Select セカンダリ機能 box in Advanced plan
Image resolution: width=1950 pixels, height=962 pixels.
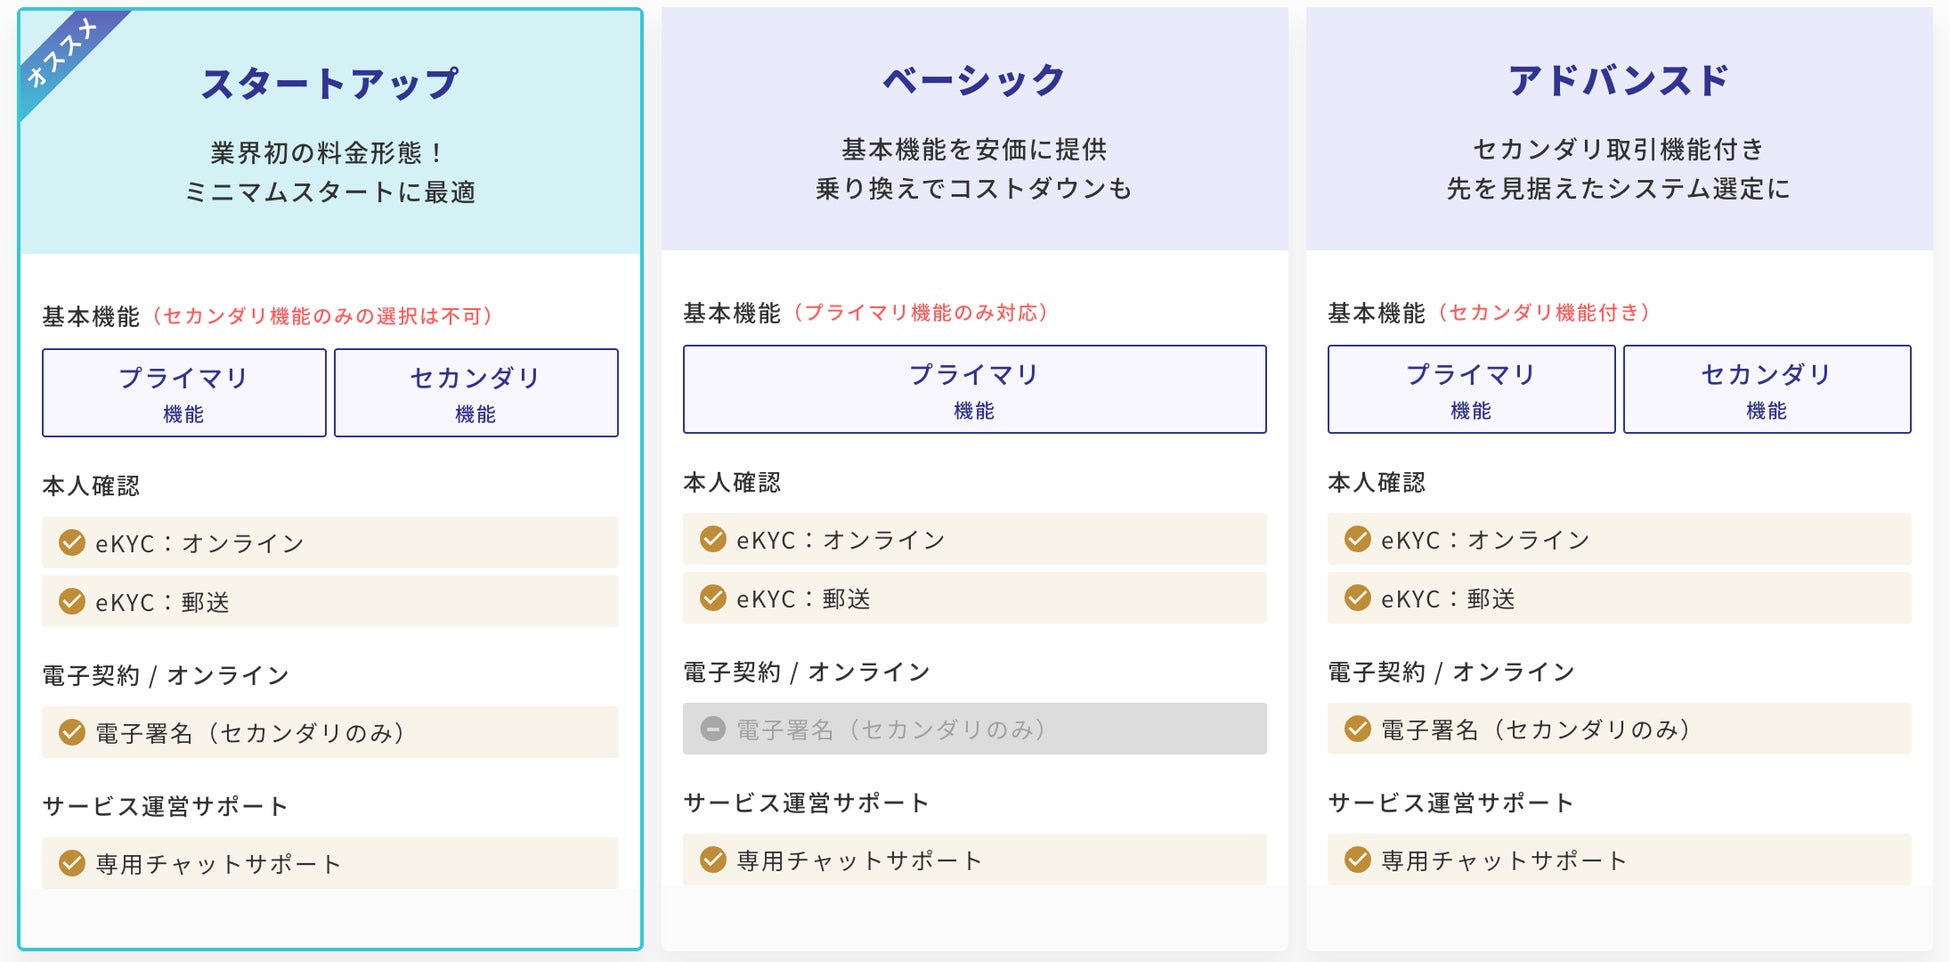1766,390
